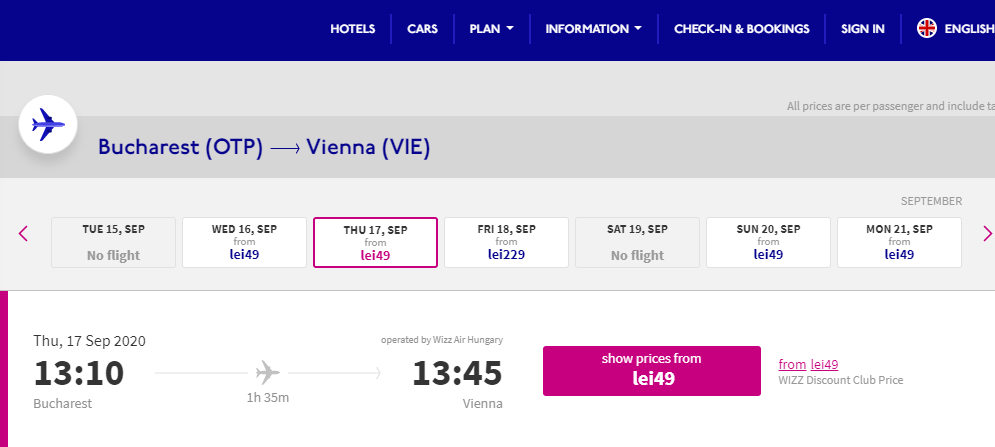The image size is (995, 447).
Task: Click the UK flag language icon
Action: 927,29
